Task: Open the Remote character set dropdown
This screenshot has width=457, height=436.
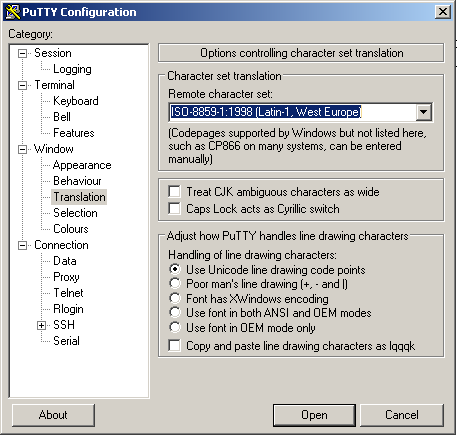Action: (x=424, y=112)
